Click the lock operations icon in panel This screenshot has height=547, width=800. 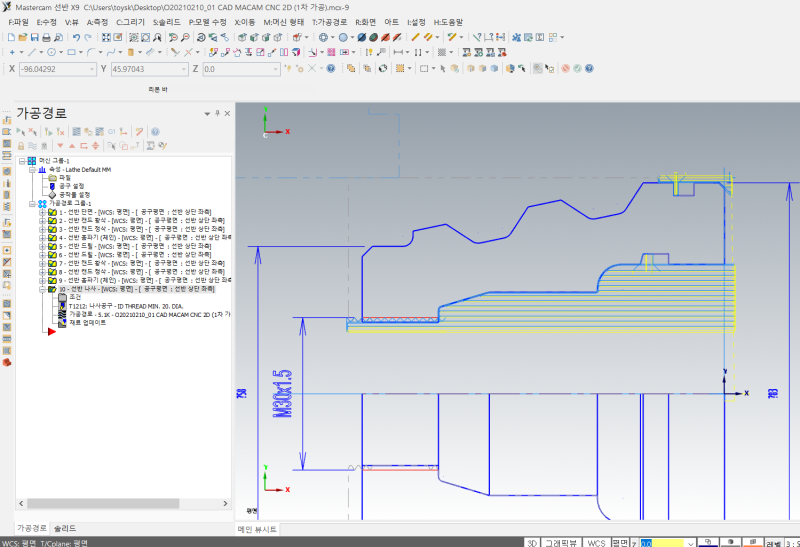pyautogui.click(x=21, y=145)
